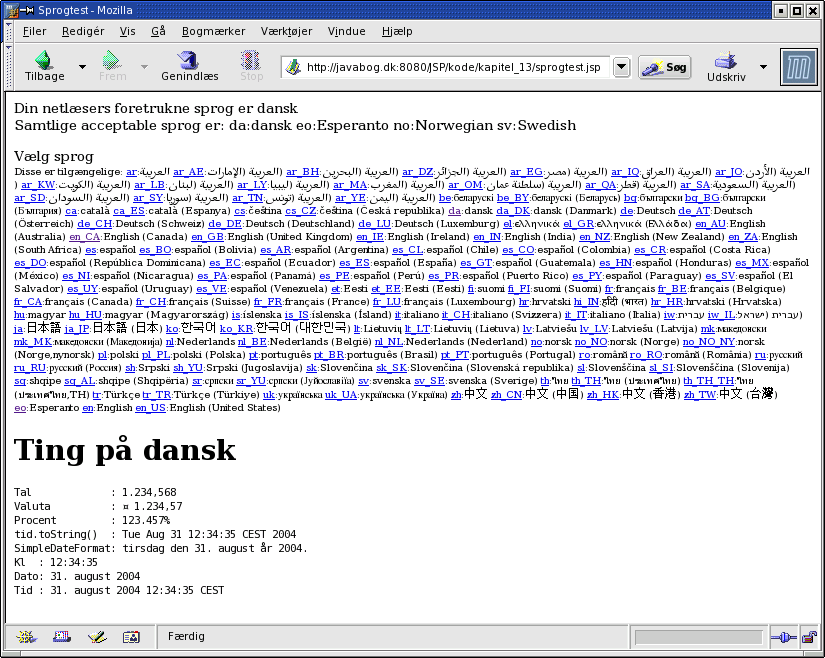Open the Mail icon in status bar
The image size is (825, 658).
[x=62, y=636]
